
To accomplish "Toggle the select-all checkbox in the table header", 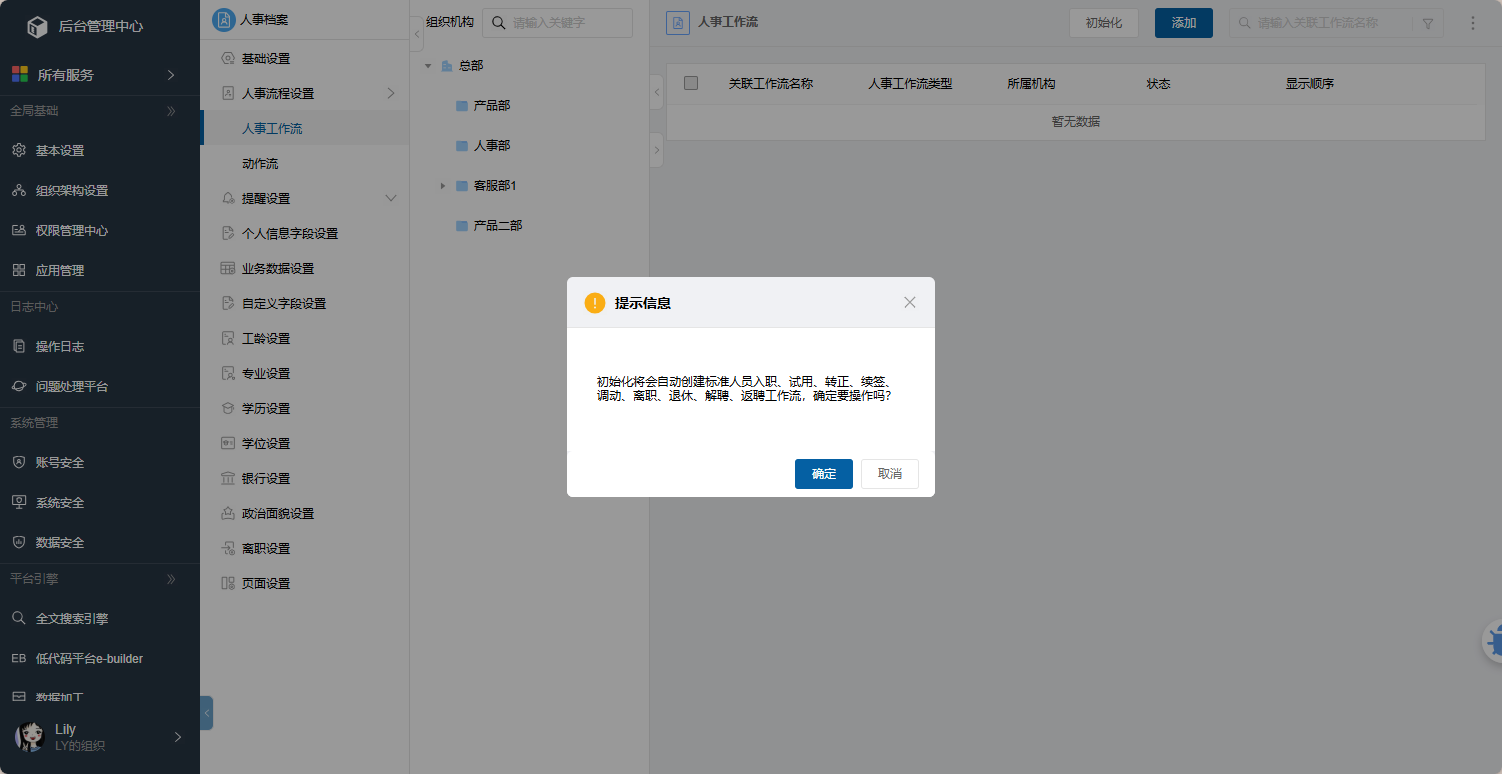I will 691,84.
